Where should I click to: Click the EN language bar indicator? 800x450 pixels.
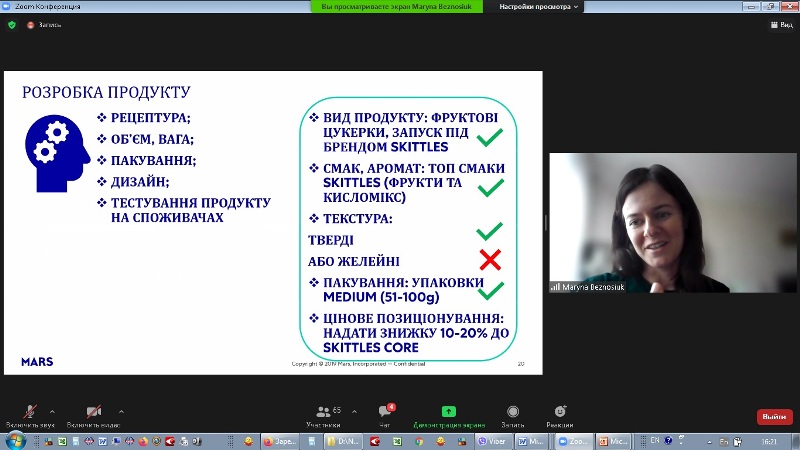(x=655, y=440)
